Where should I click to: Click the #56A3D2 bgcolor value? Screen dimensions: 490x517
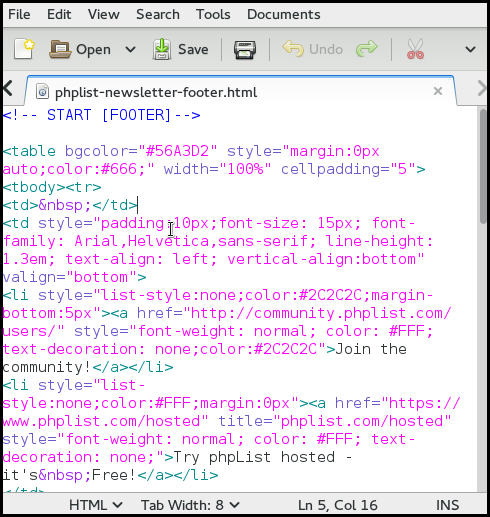pos(178,151)
